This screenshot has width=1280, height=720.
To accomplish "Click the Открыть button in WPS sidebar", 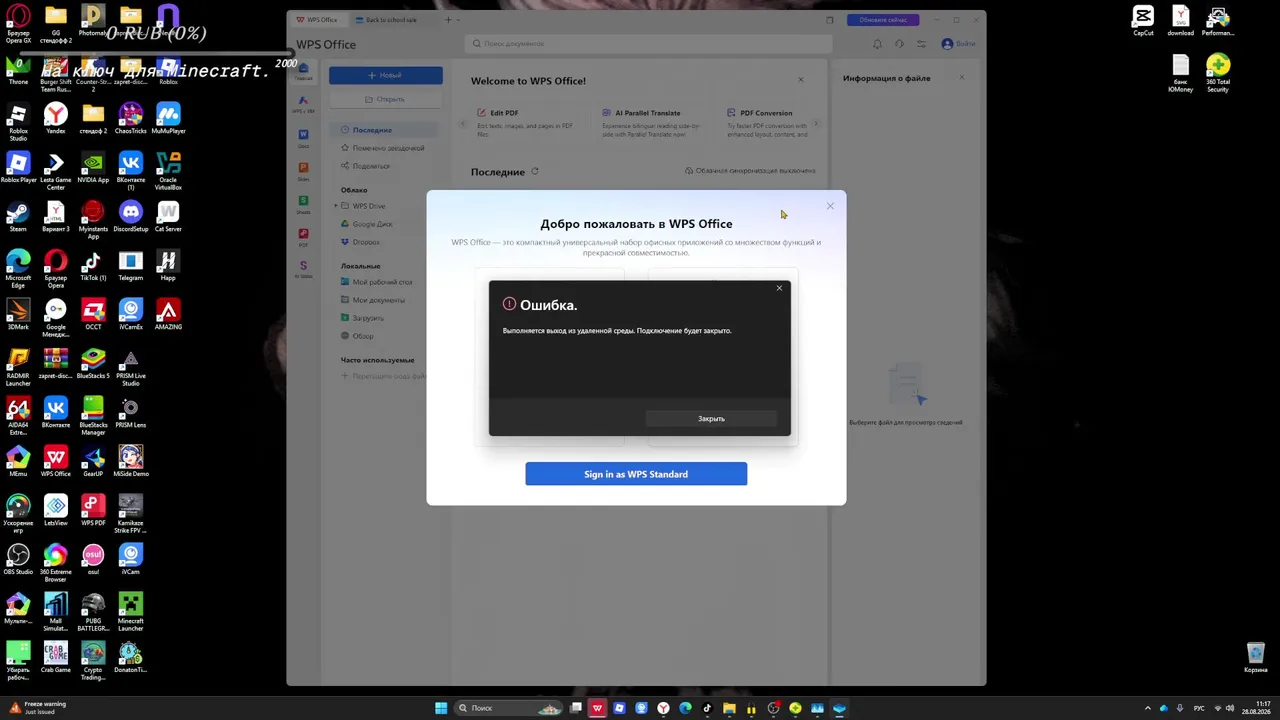I will tap(386, 99).
